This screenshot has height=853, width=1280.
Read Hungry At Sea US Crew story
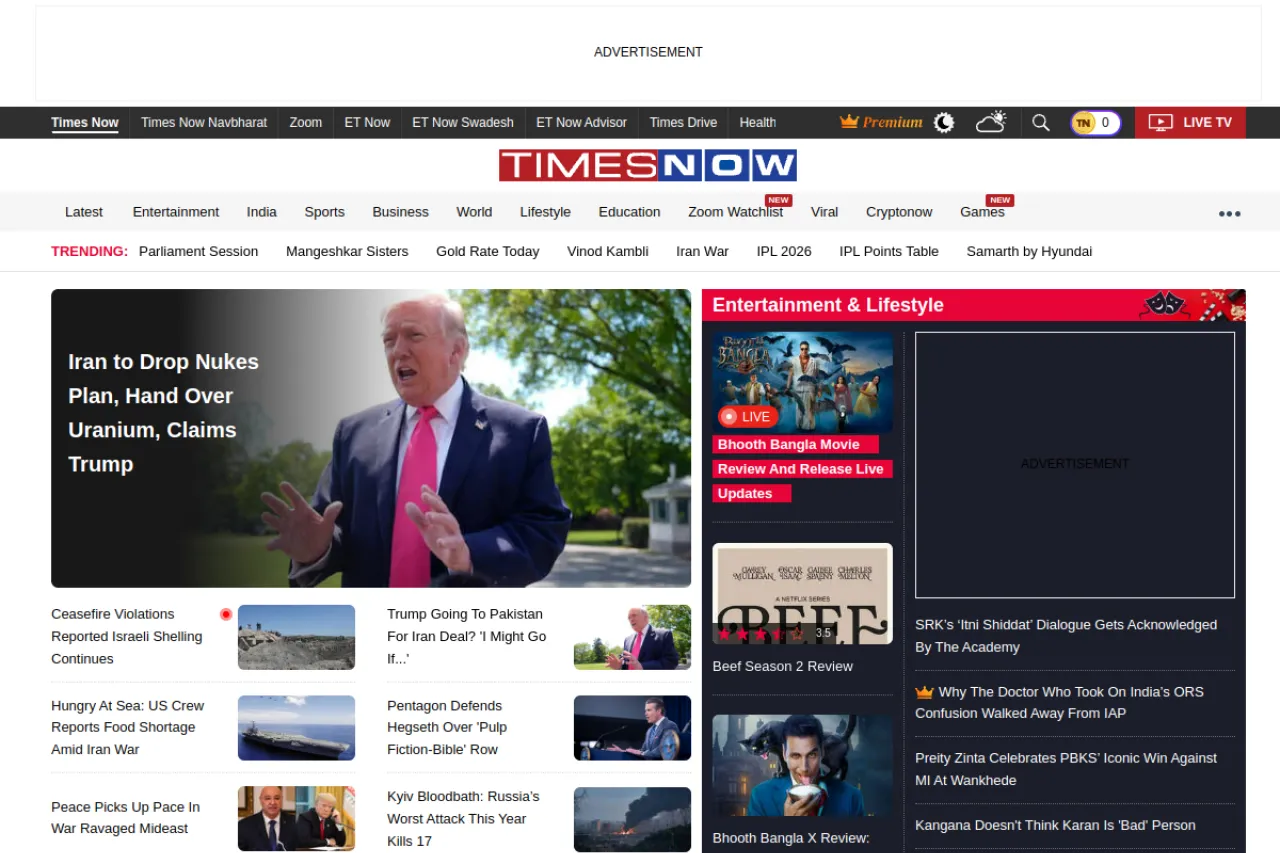[128, 727]
